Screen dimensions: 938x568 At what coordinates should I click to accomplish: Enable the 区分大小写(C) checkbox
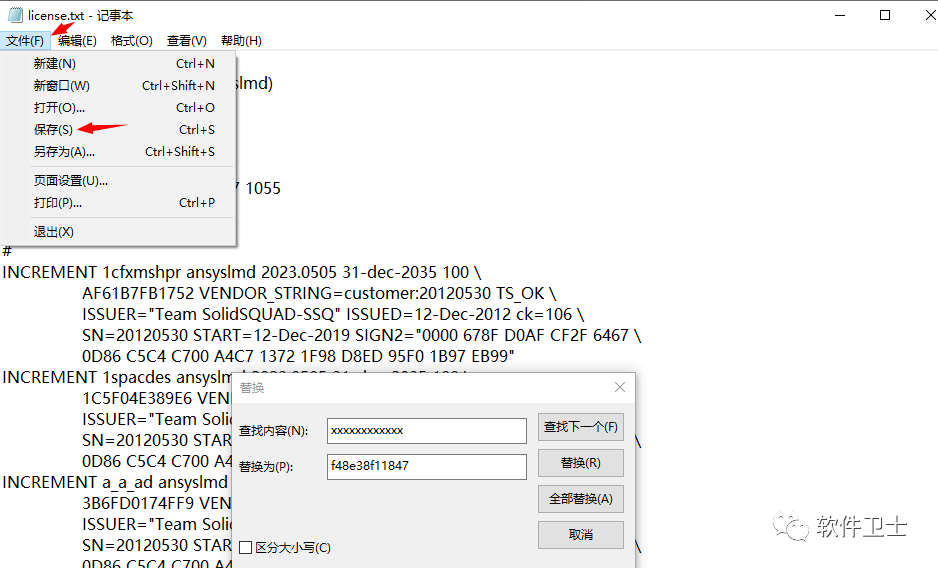245,548
